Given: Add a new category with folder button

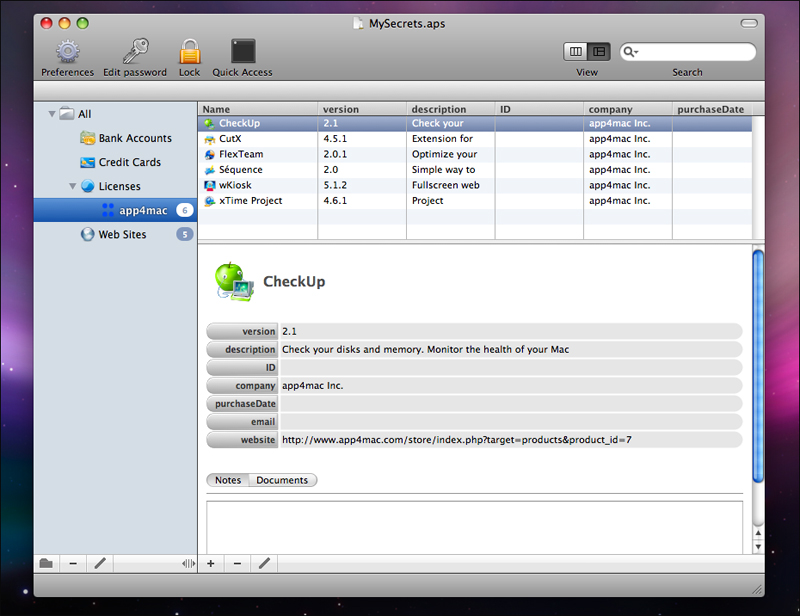Looking at the screenshot, I should (46, 563).
